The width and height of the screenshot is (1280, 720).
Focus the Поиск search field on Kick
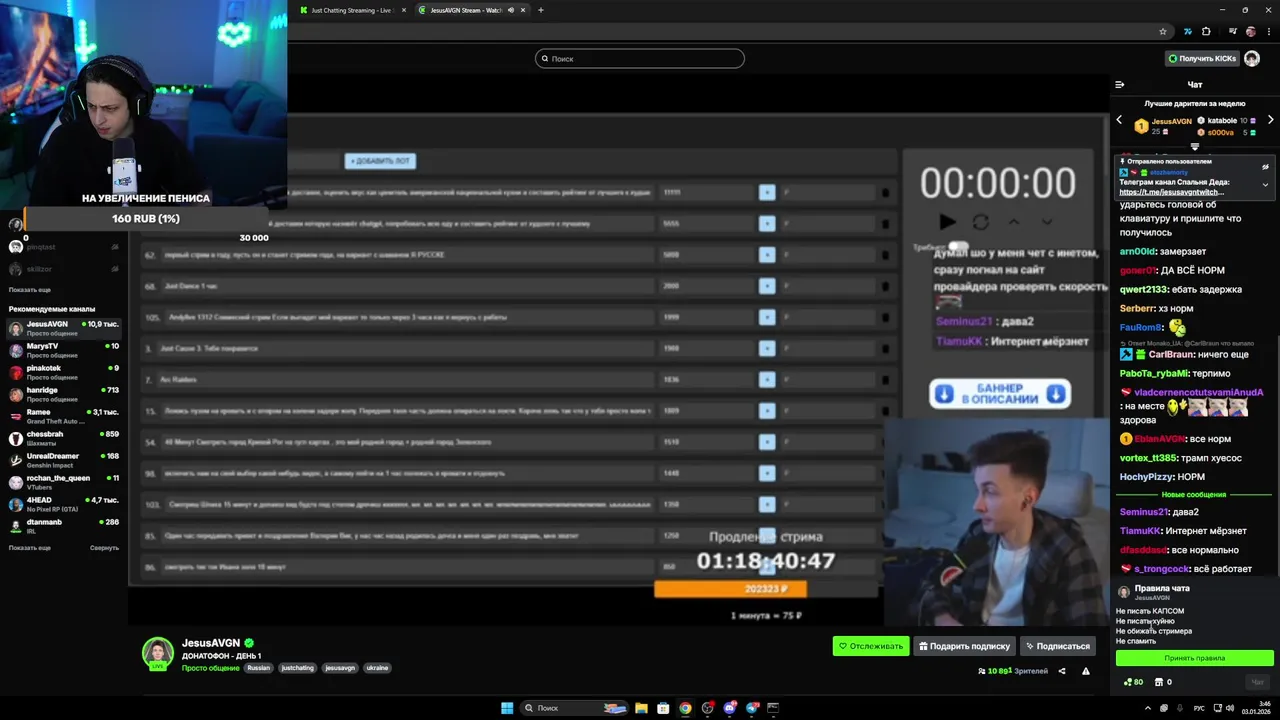(x=640, y=59)
